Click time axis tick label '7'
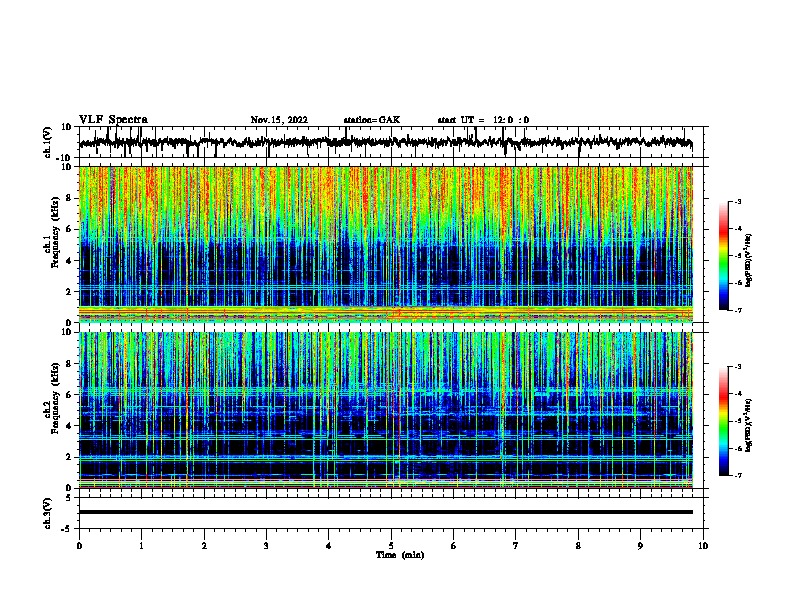792x612 pixels. pos(516,546)
